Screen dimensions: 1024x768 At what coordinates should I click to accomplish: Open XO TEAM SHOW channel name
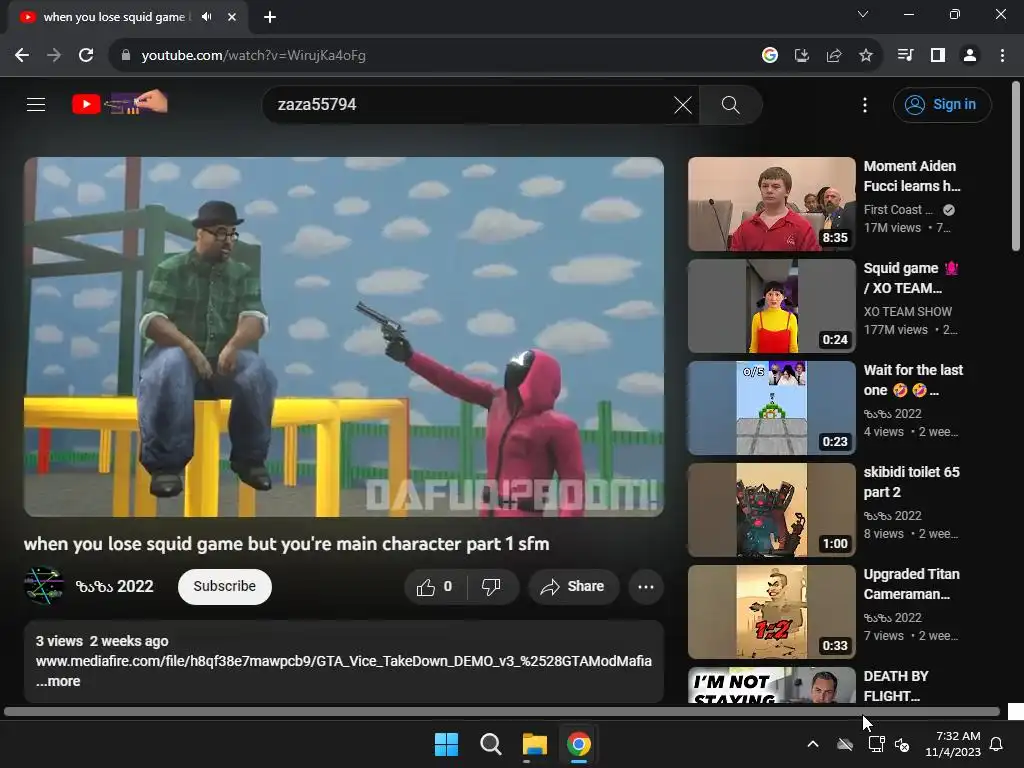[908, 312]
